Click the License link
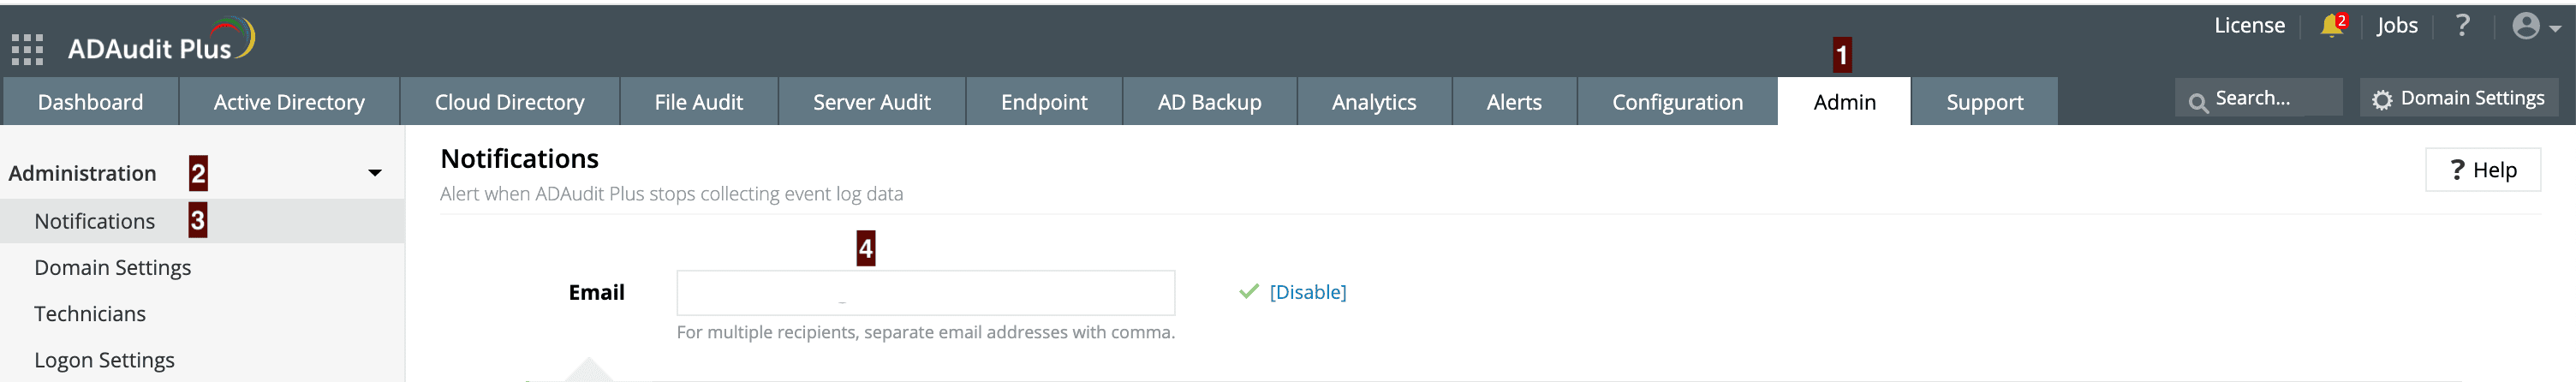Screen dimensions: 2576x382 coord(2249,26)
